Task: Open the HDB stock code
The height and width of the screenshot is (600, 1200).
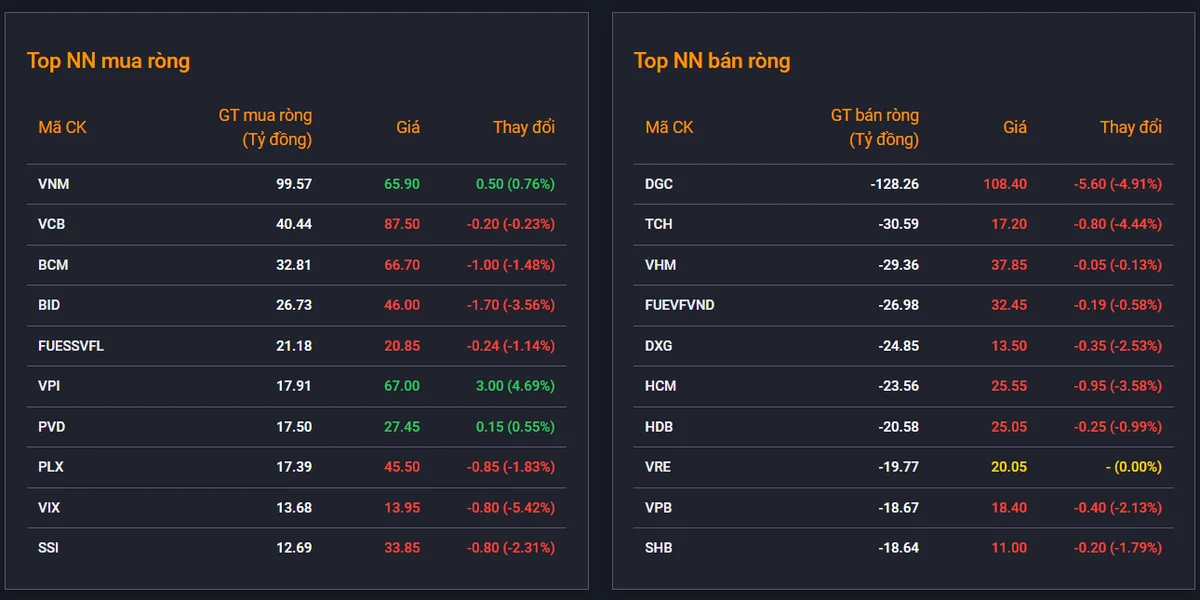Action: (x=659, y=427)
